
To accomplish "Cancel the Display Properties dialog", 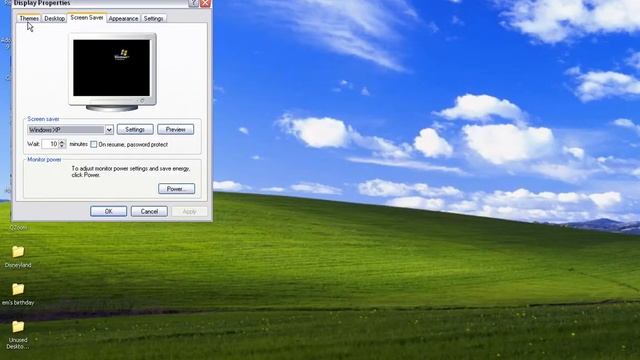I will click(x=149, y=211).
